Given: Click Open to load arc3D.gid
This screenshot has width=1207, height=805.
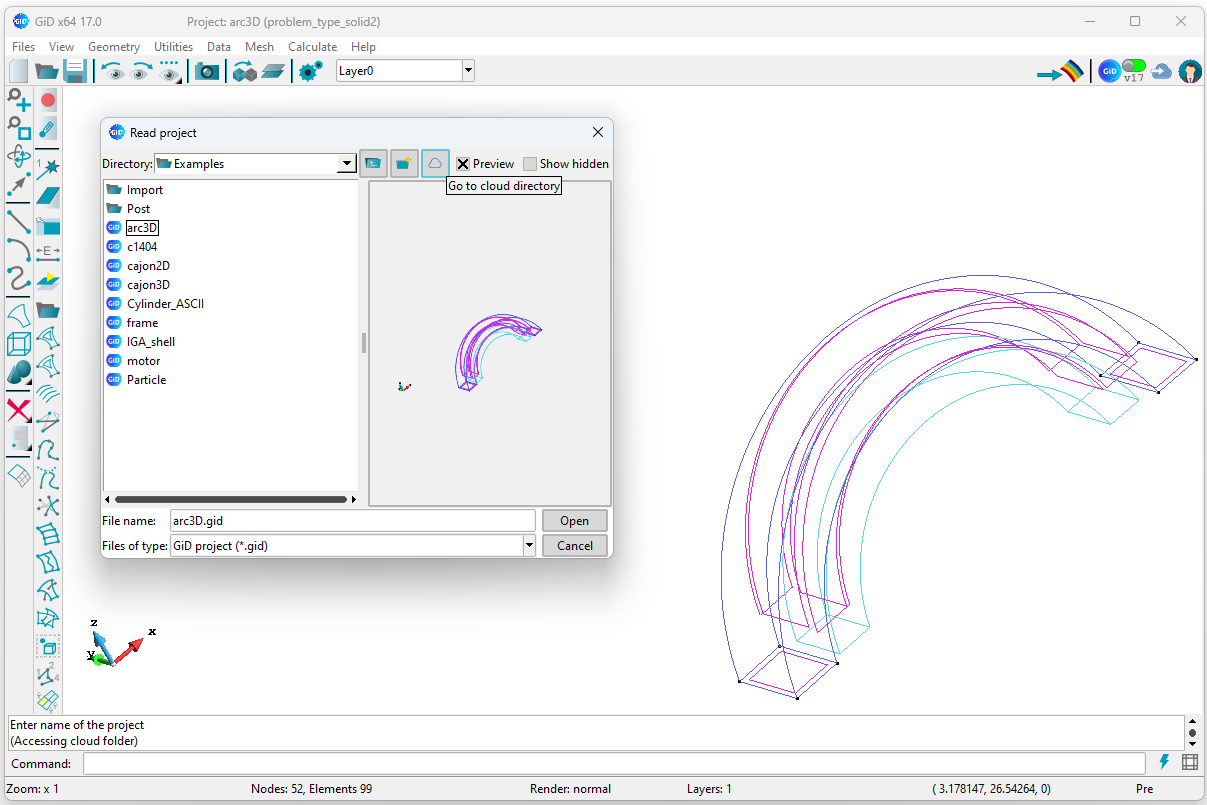Looking at the screenshot, I should pos(574,520).
